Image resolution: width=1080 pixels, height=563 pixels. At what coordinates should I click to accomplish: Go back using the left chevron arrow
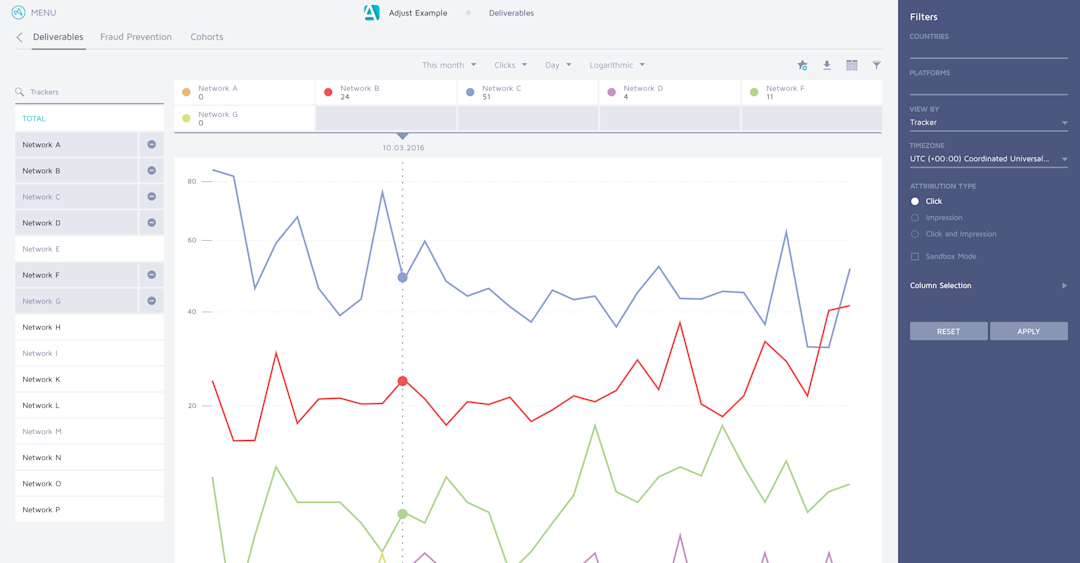coord(19,37)
